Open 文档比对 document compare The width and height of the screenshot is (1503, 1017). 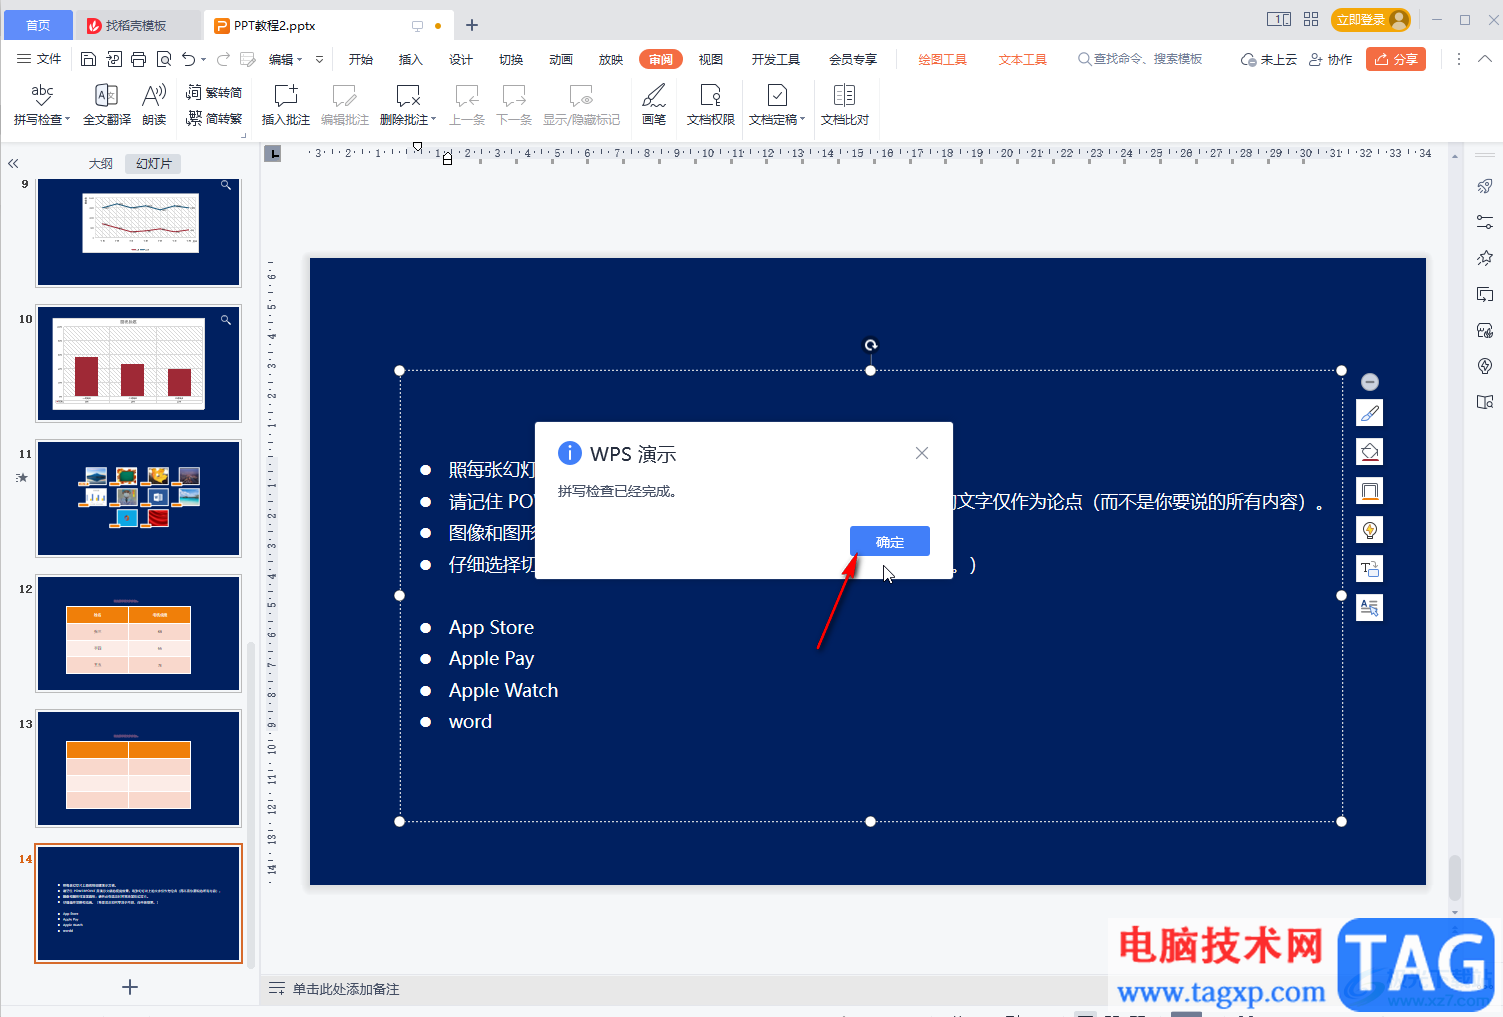(845, 105)
